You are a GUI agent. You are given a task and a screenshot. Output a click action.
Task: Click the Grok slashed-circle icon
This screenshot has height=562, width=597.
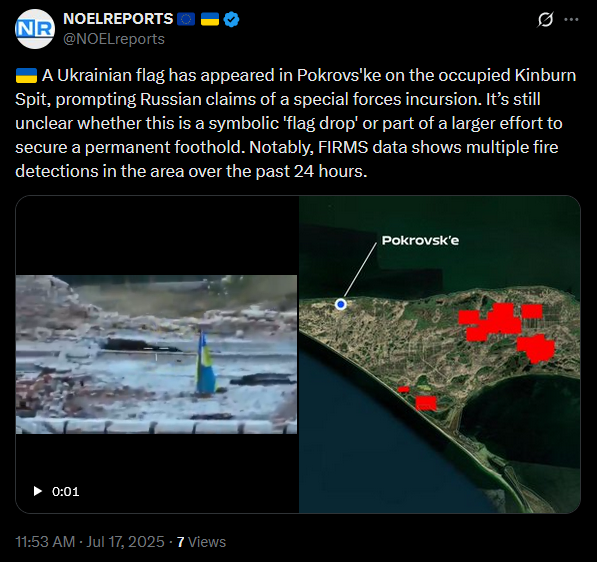point(545,19)
